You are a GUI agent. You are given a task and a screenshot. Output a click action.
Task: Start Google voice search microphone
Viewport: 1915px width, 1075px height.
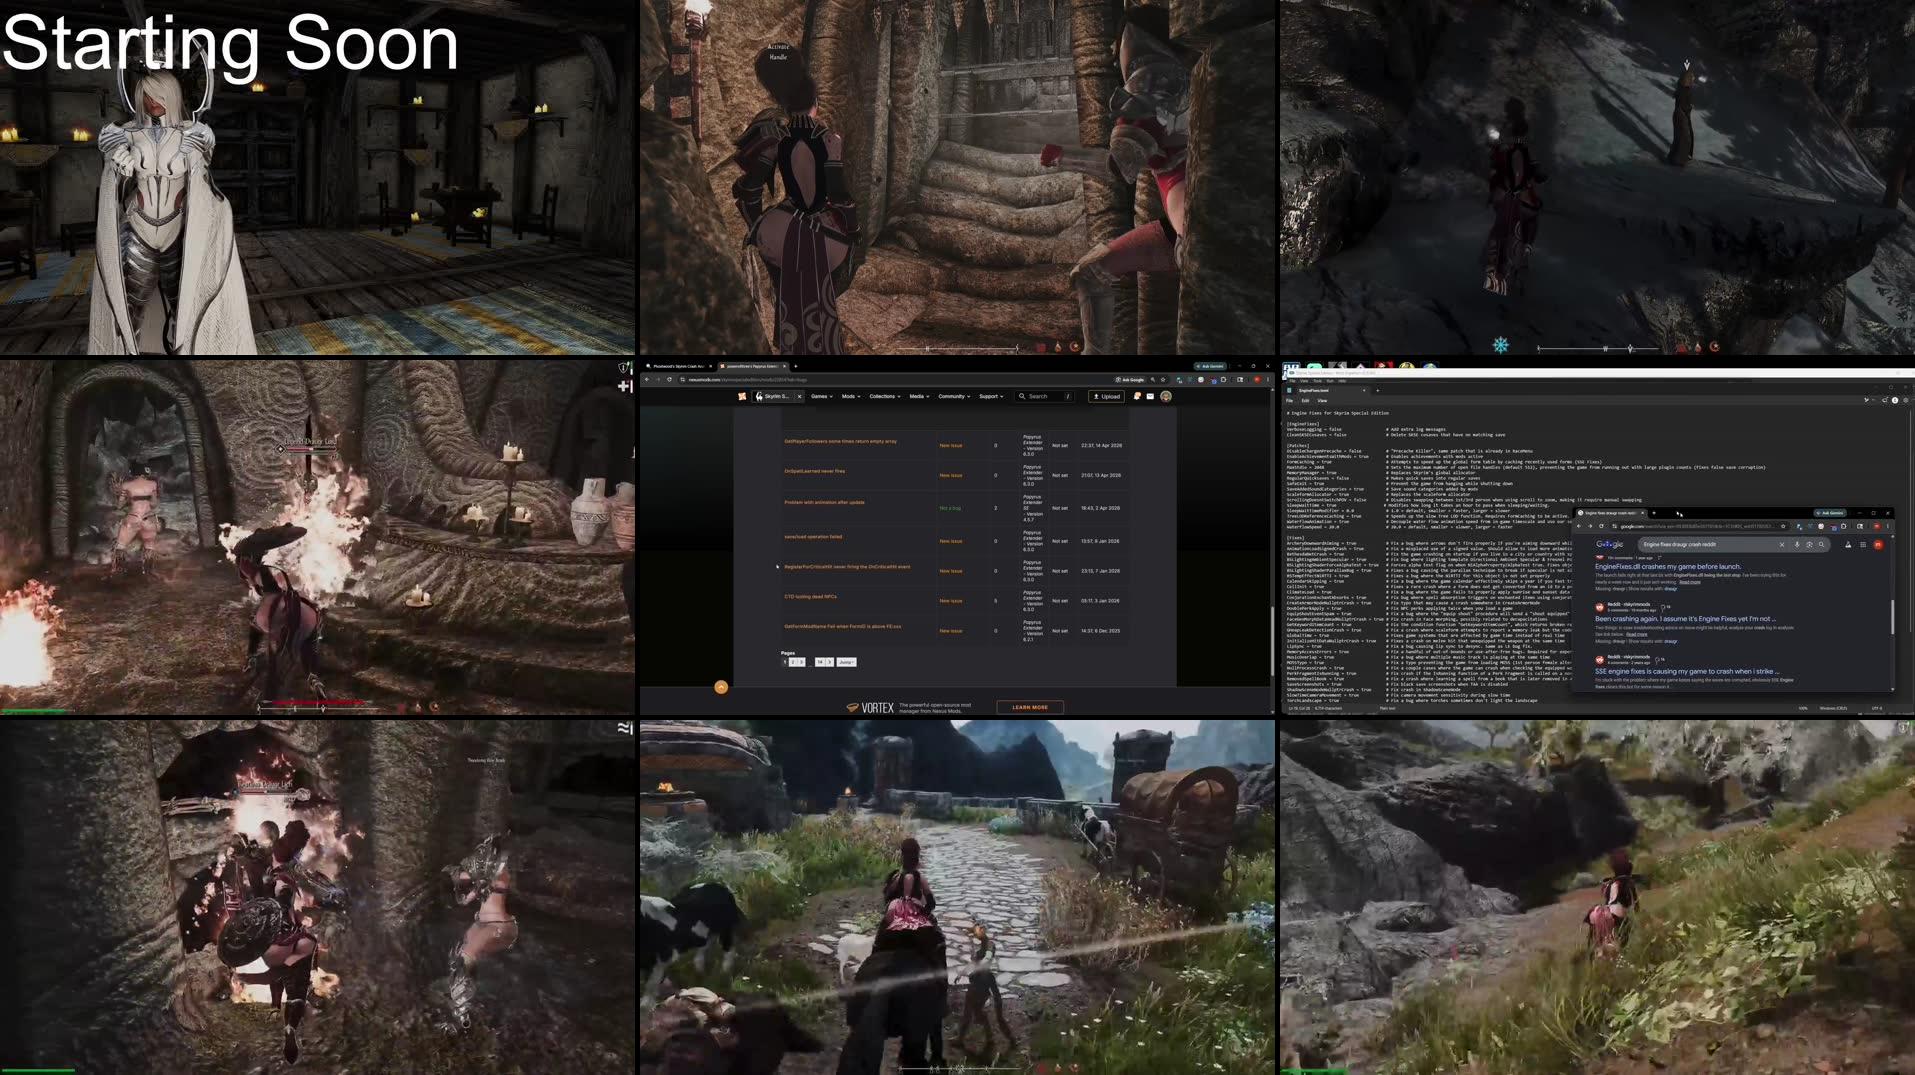point(1797,545)
